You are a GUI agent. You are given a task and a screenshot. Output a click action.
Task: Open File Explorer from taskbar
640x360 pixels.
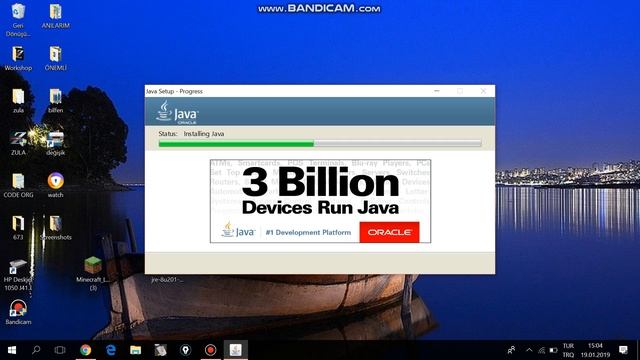(136, 350)
